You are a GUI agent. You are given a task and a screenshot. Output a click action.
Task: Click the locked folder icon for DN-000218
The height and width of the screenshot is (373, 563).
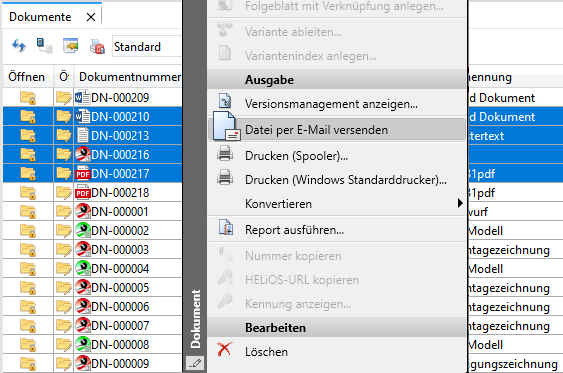tap(28, 193)
